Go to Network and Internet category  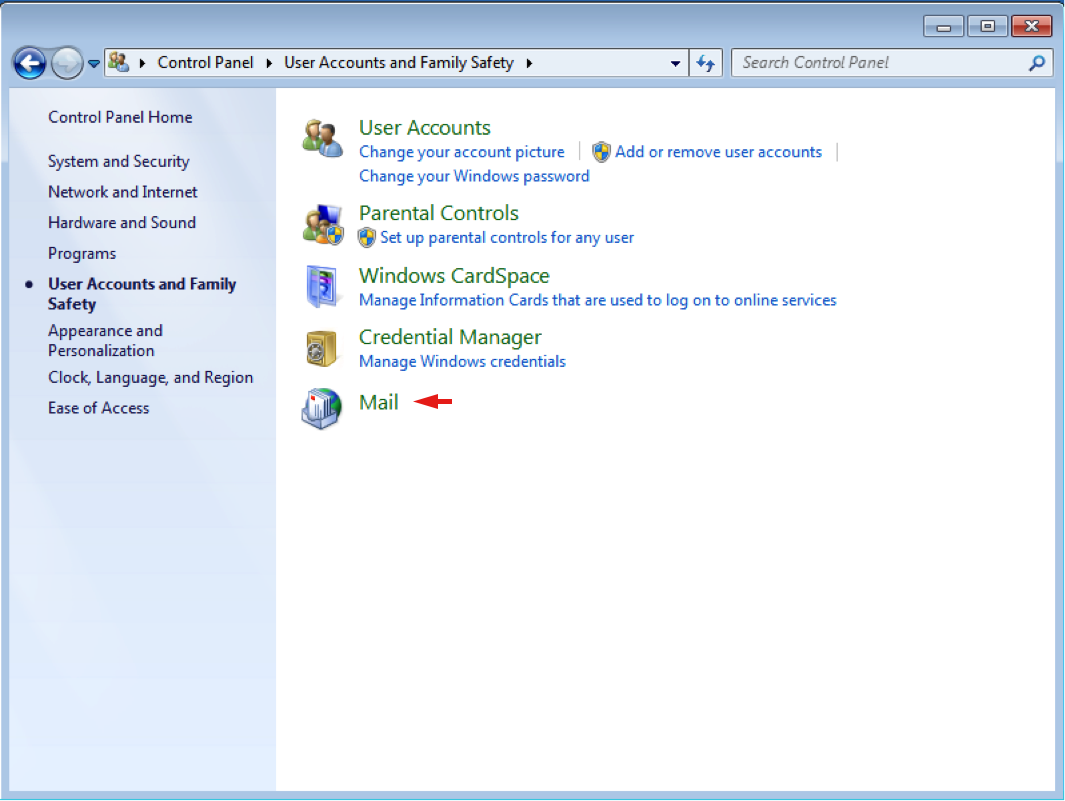pos(122,192)
